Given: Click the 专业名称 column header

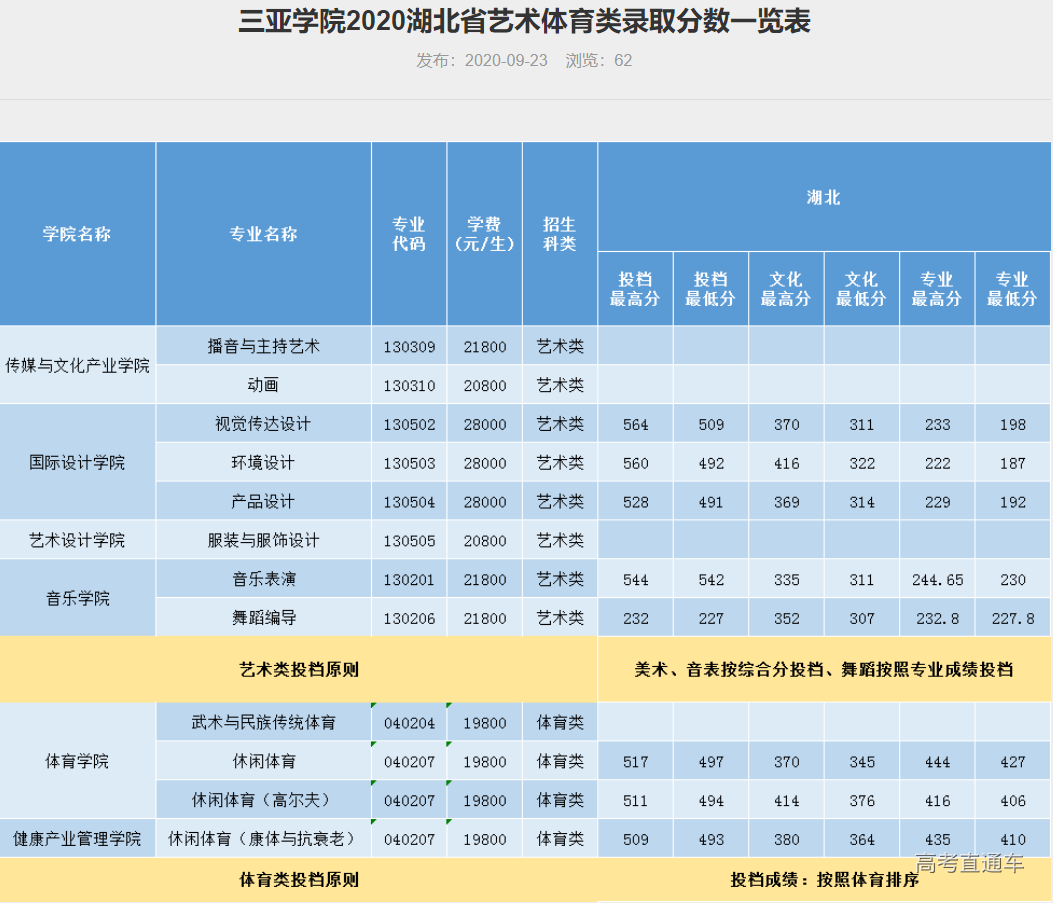Looking at the screenshot, I should [x=262, y=234].
